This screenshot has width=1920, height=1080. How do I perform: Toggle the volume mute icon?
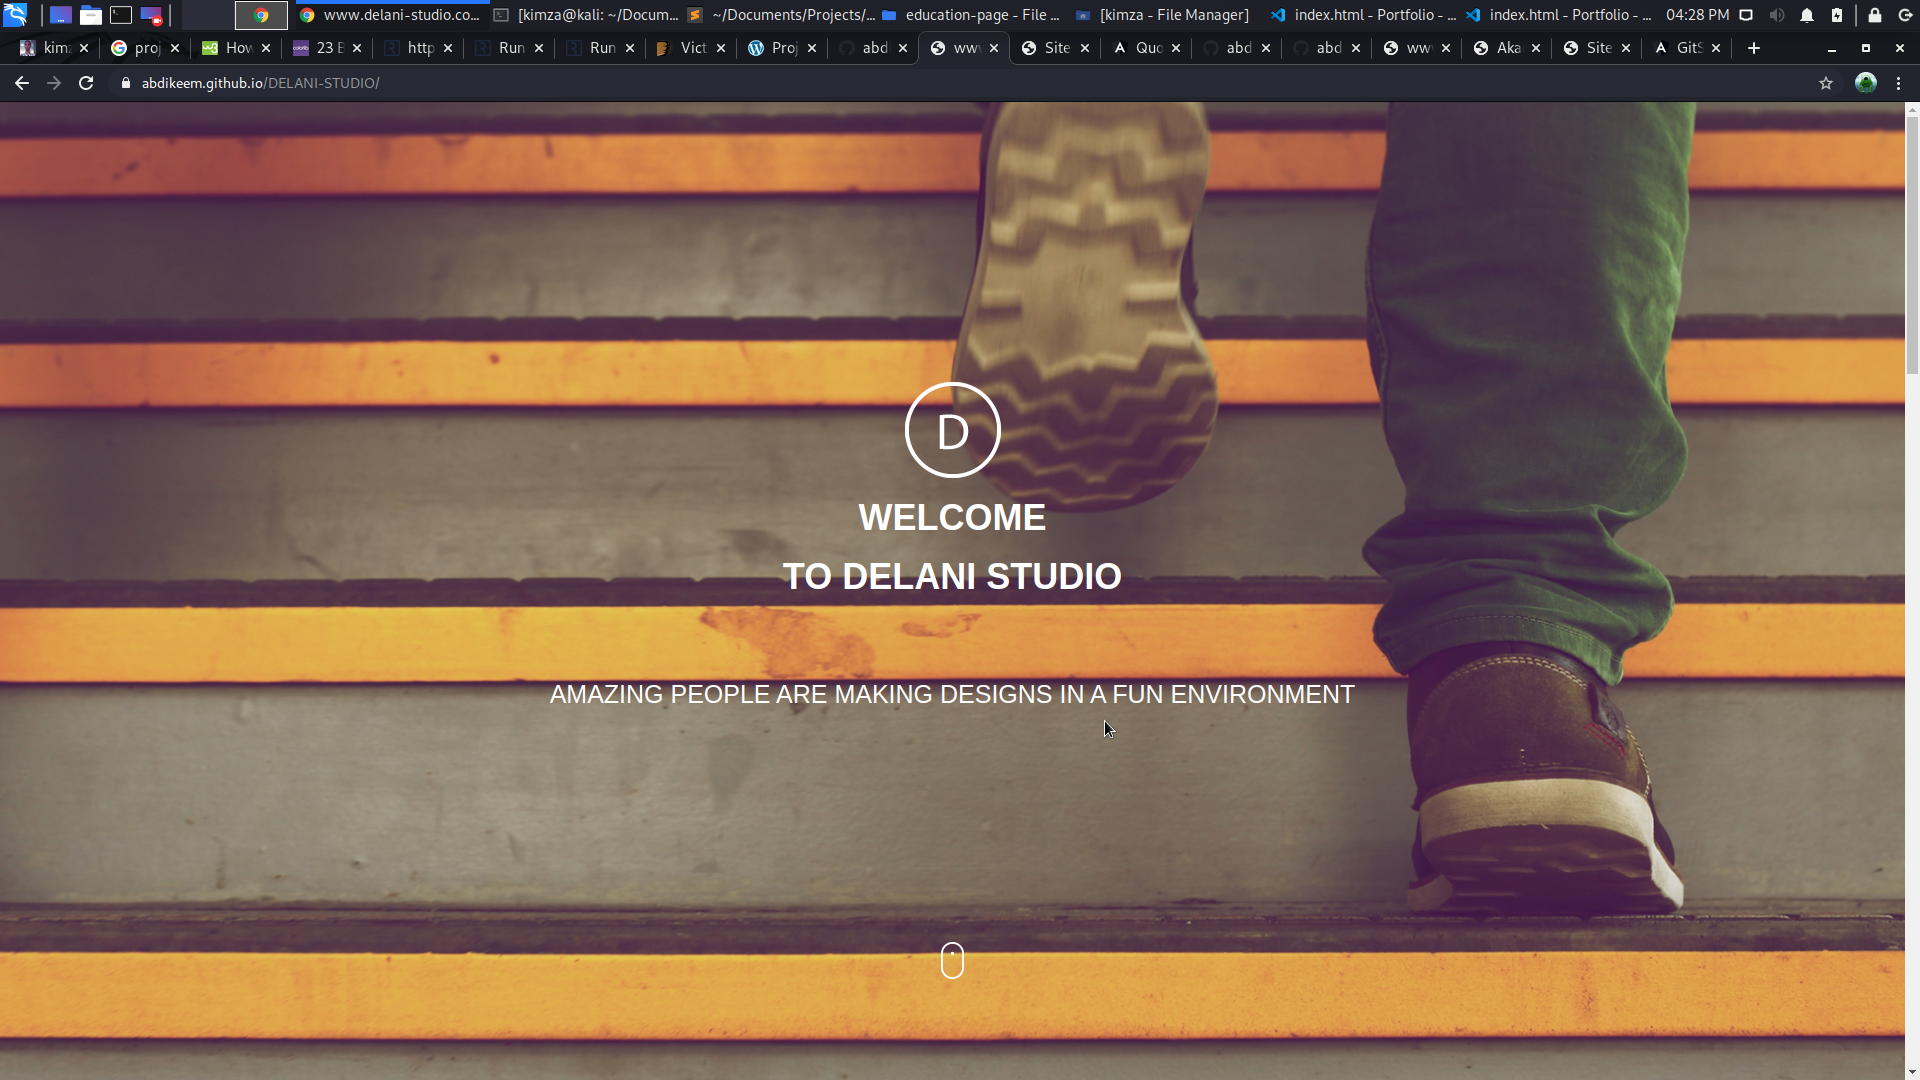1777,15
